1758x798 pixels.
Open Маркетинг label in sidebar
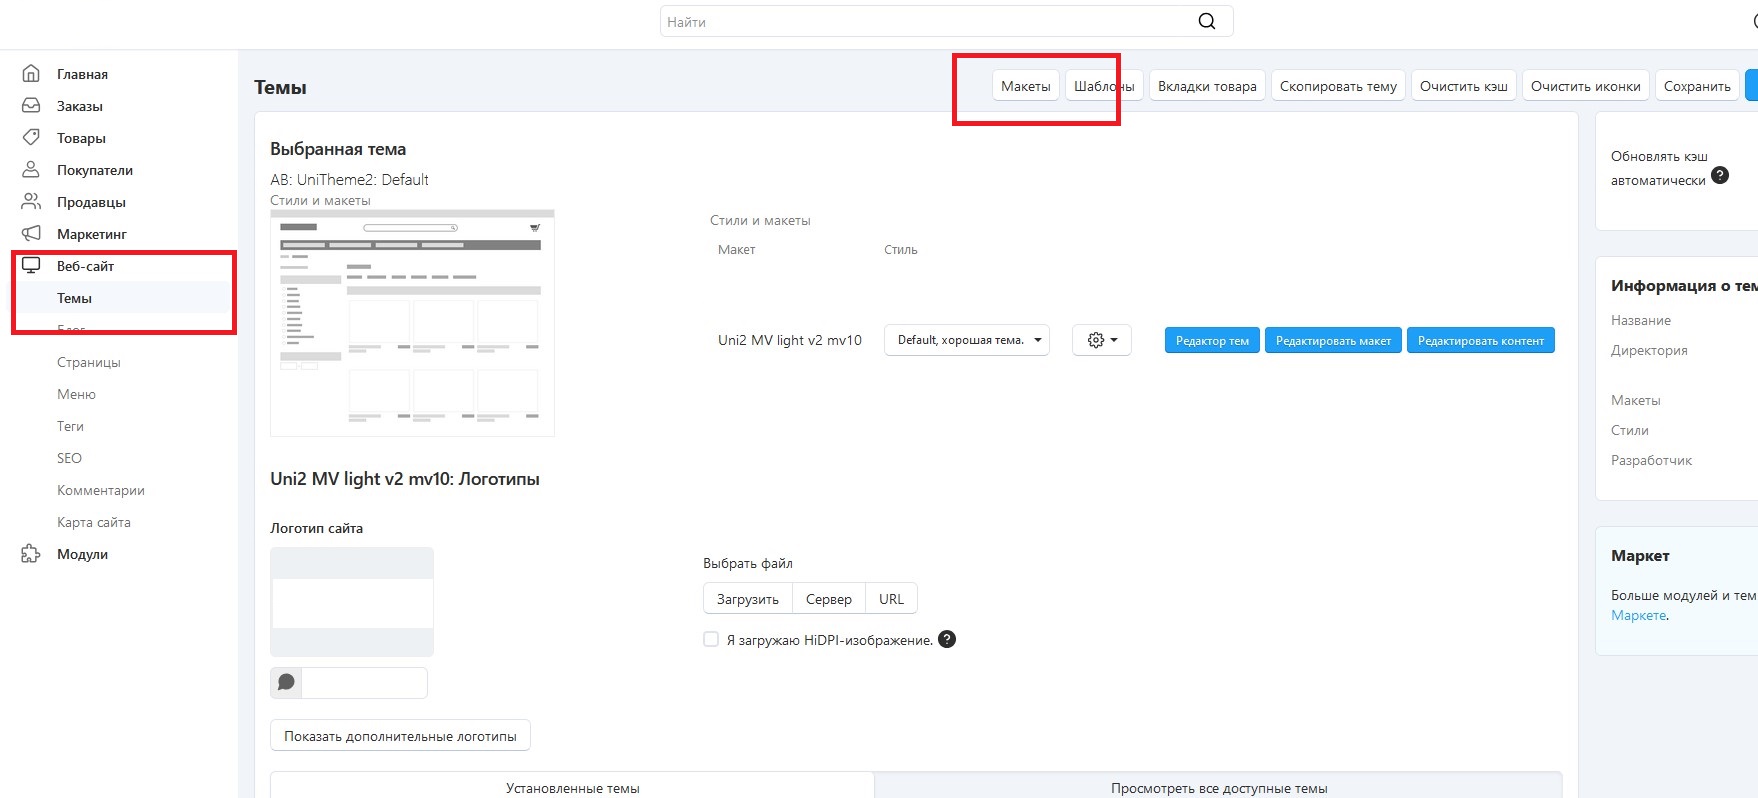pyautogui.click(x=92, y=234)
